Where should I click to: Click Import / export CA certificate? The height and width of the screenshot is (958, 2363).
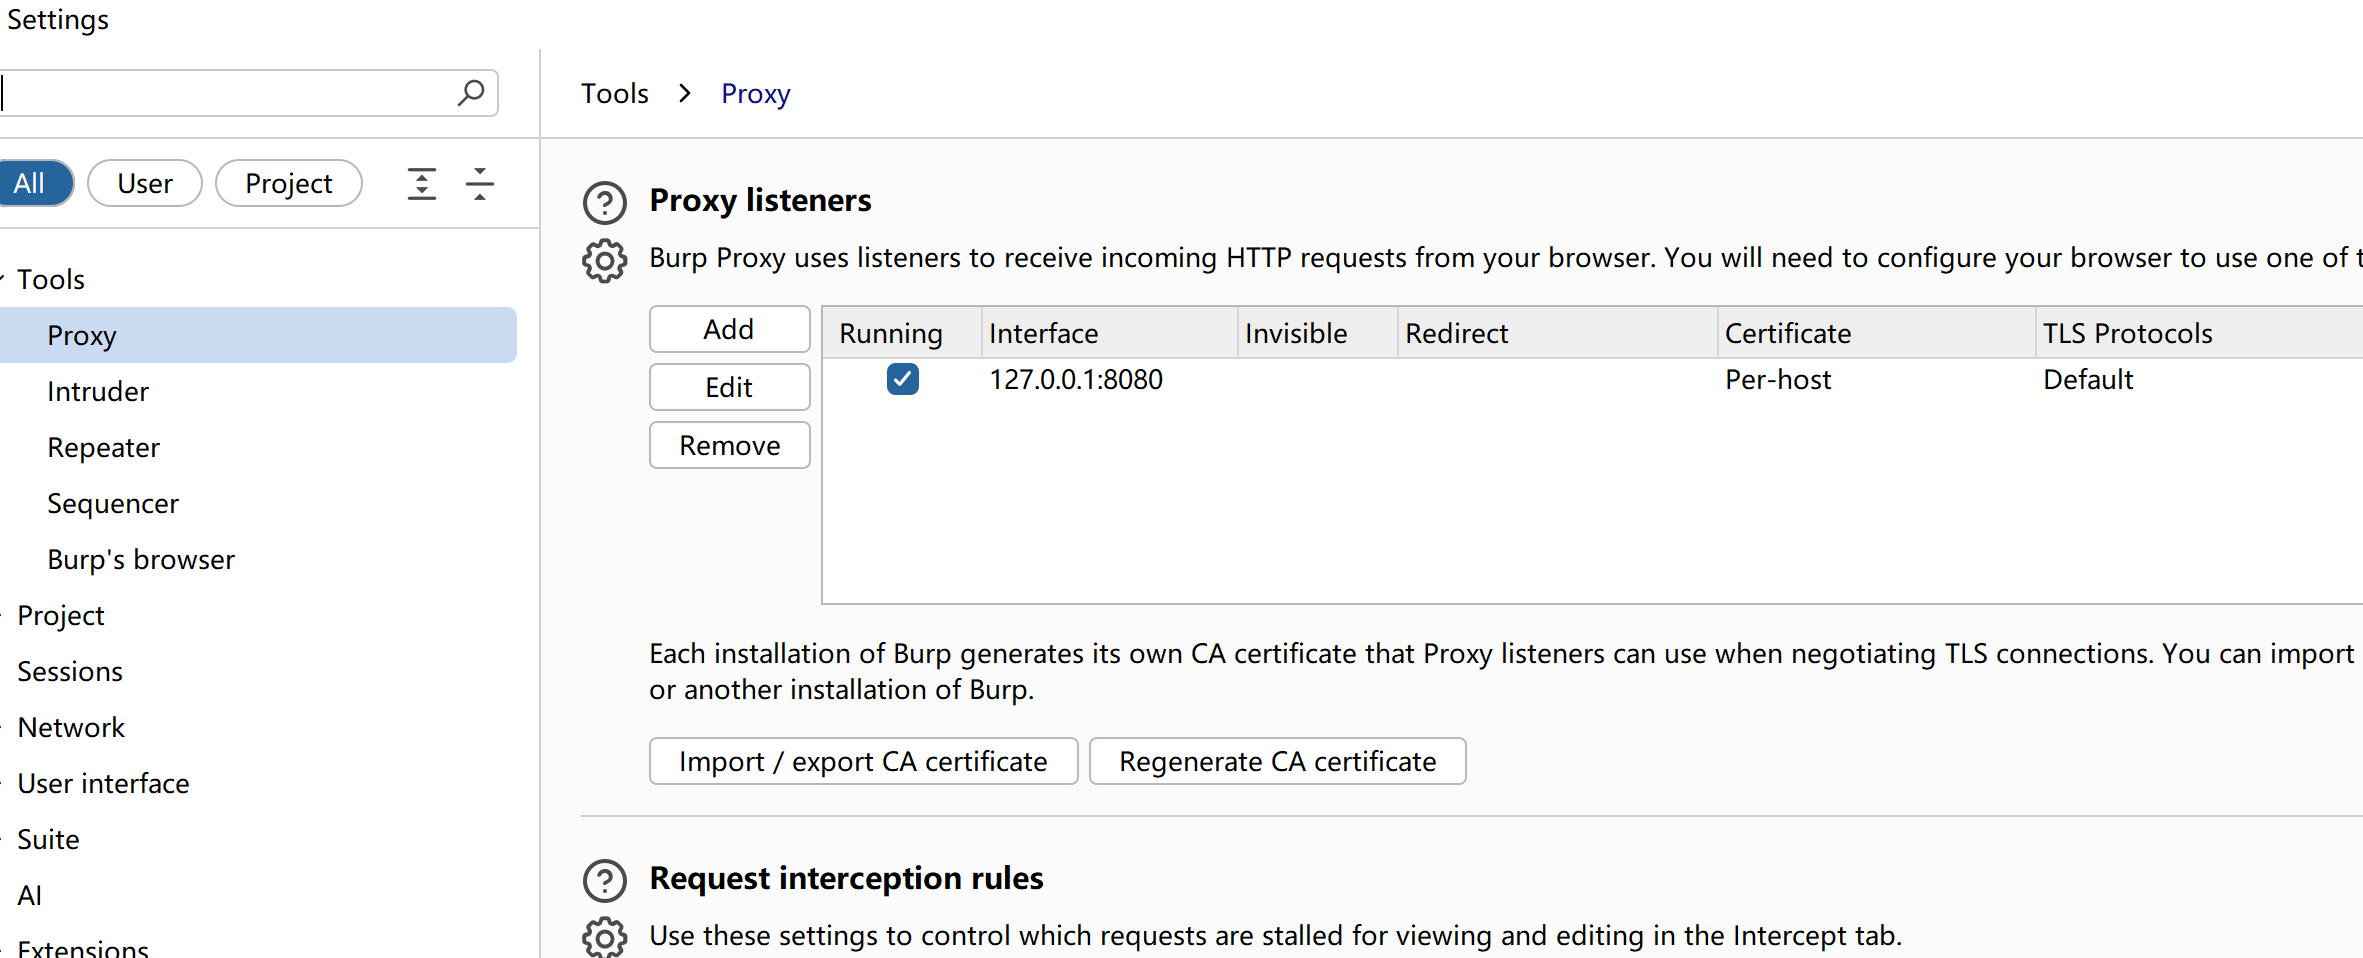863,761
